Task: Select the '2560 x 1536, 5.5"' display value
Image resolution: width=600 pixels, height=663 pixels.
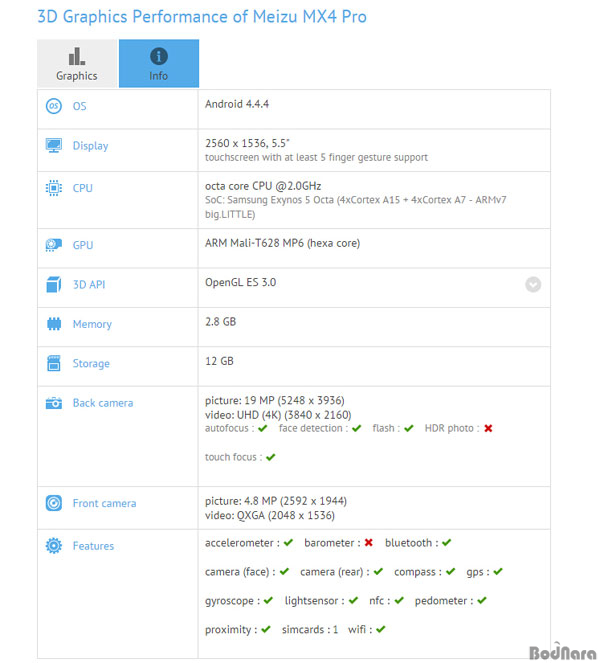Action: point(247,143)
